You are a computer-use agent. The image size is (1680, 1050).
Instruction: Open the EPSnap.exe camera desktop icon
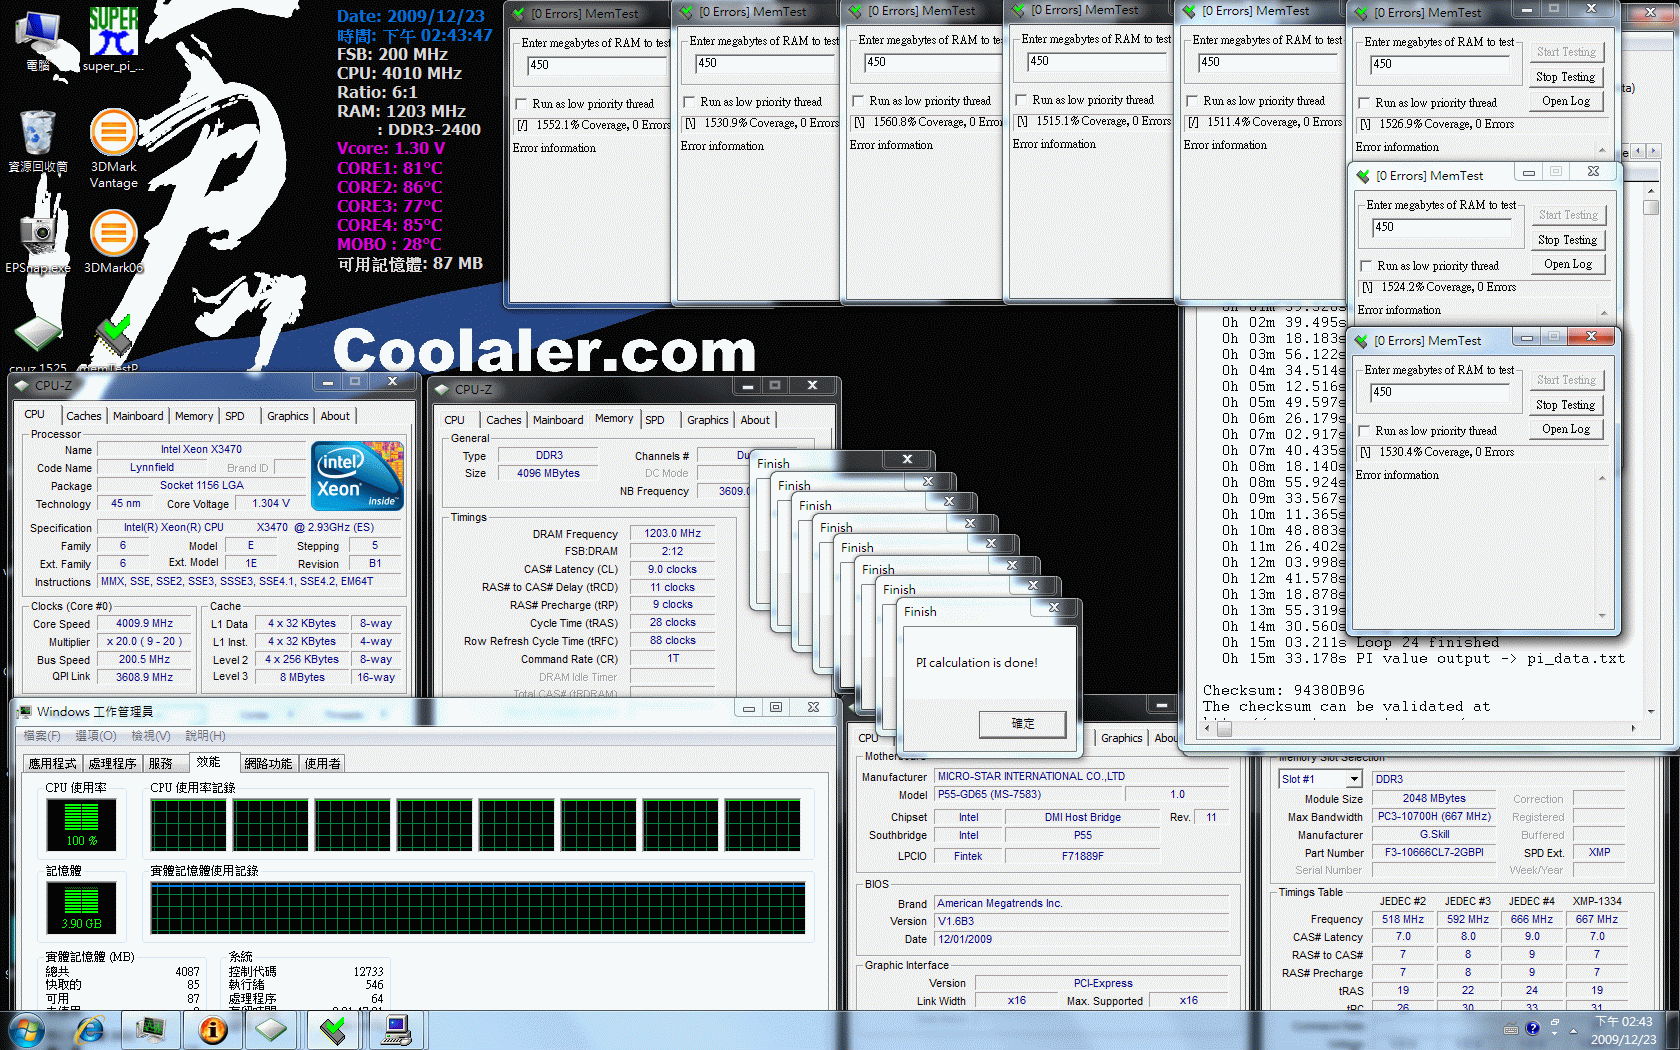[38, 242]
